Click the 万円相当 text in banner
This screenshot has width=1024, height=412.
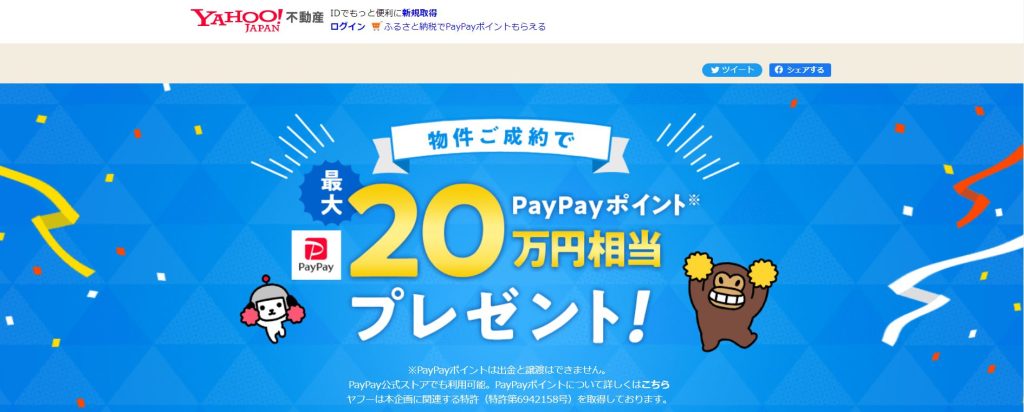(x=586, y=249)
